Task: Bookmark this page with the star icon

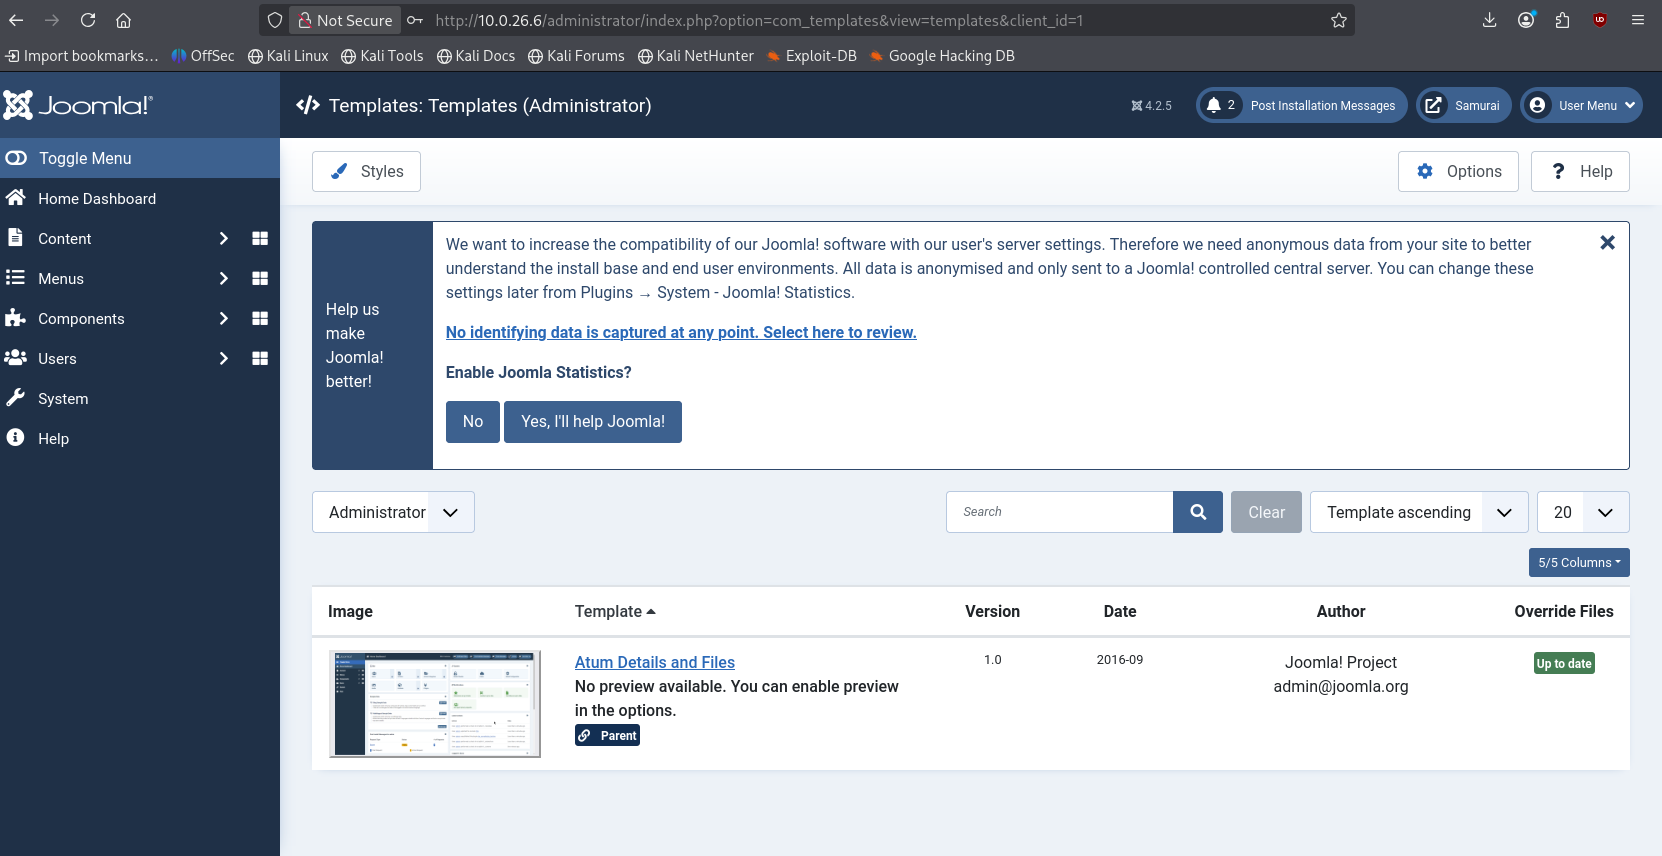Action: pos(1339,20)
